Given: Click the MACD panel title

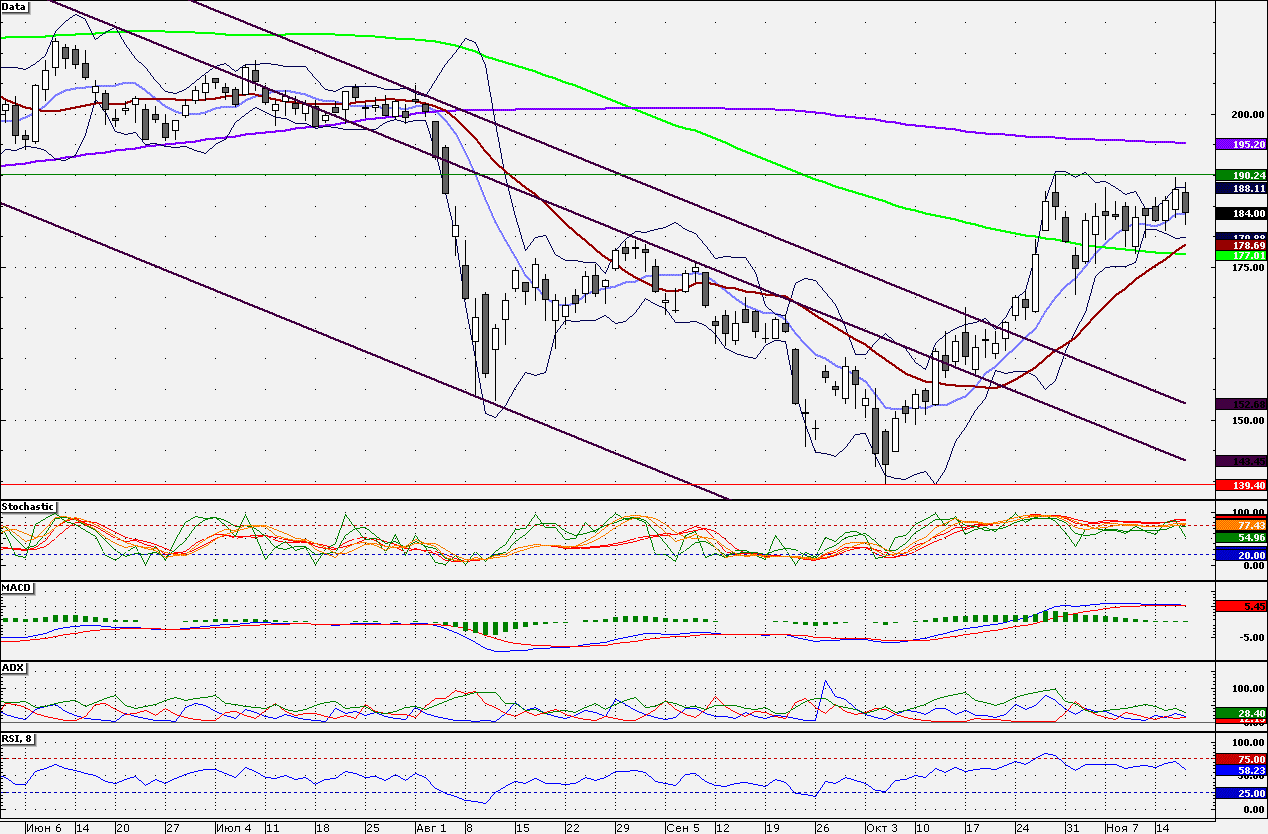Looking at the screenshot, I should click(x=16, y=587).
